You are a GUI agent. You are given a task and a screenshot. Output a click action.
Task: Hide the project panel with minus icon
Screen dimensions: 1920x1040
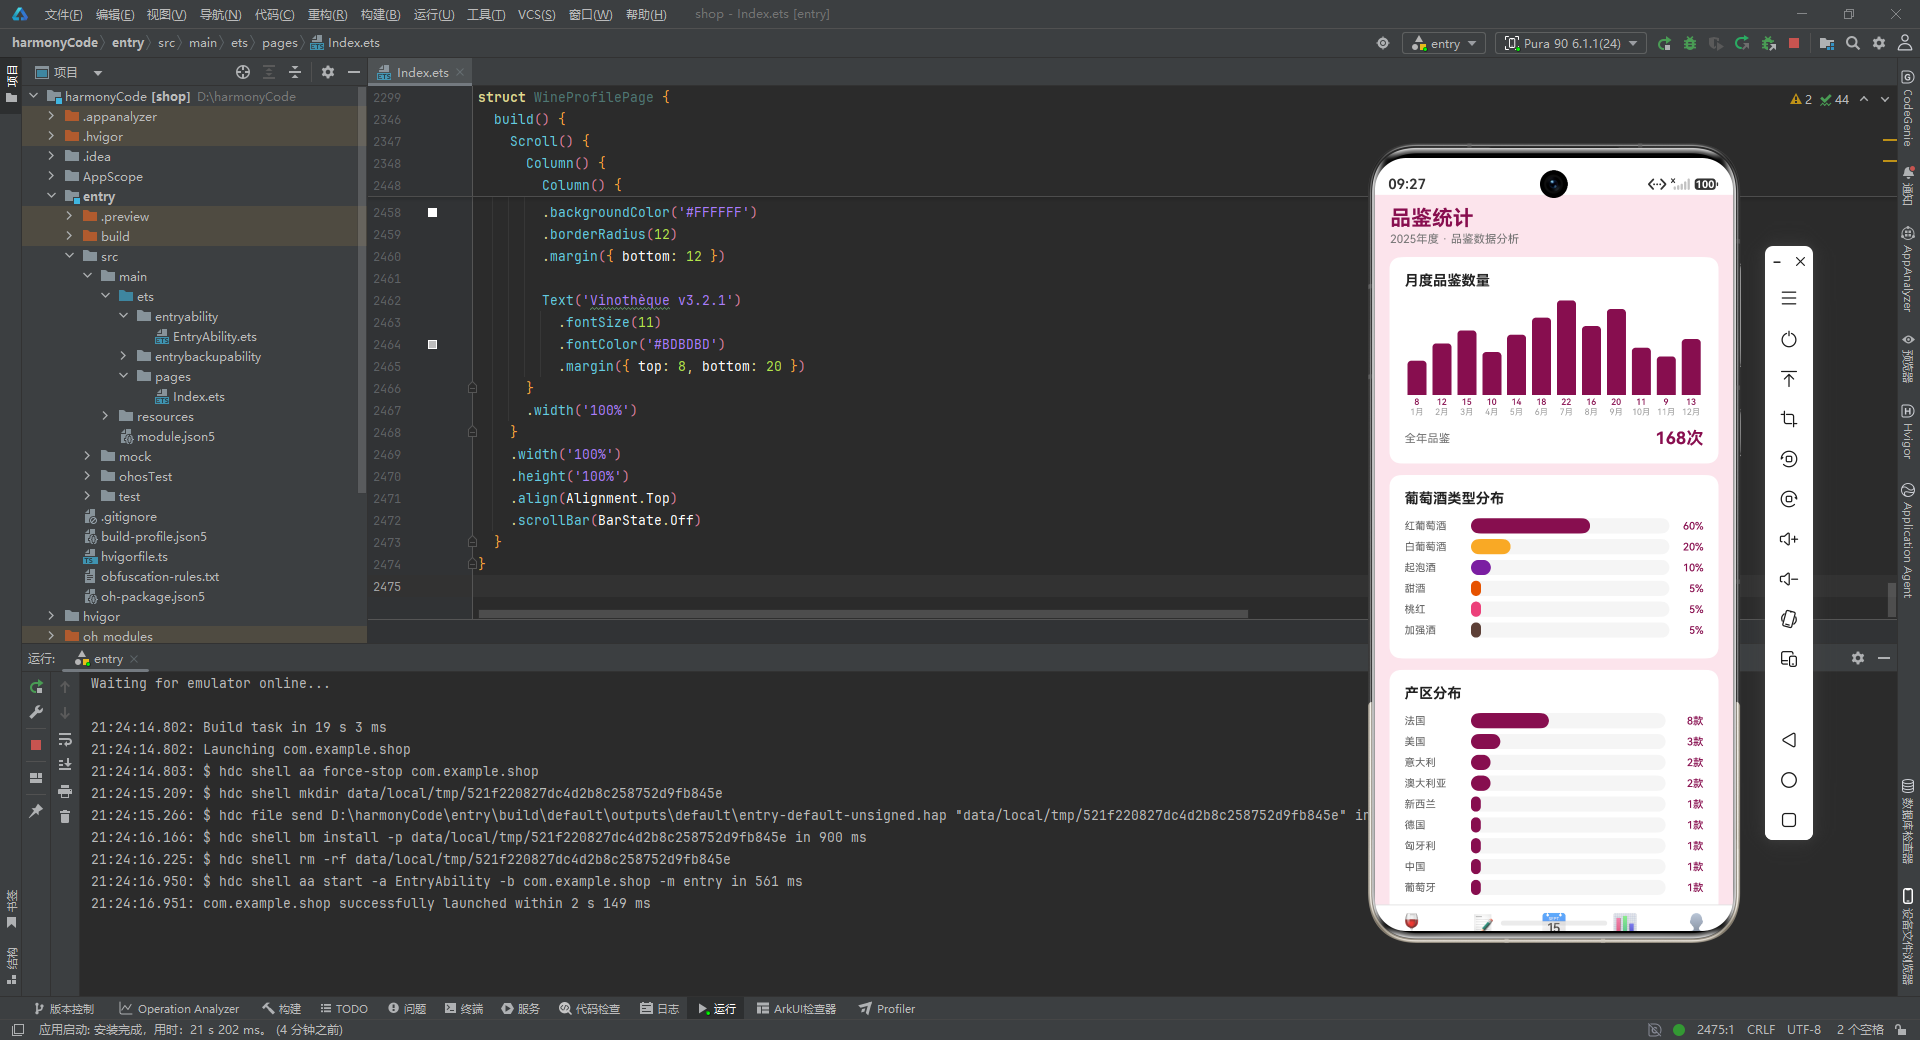(353, 72)
